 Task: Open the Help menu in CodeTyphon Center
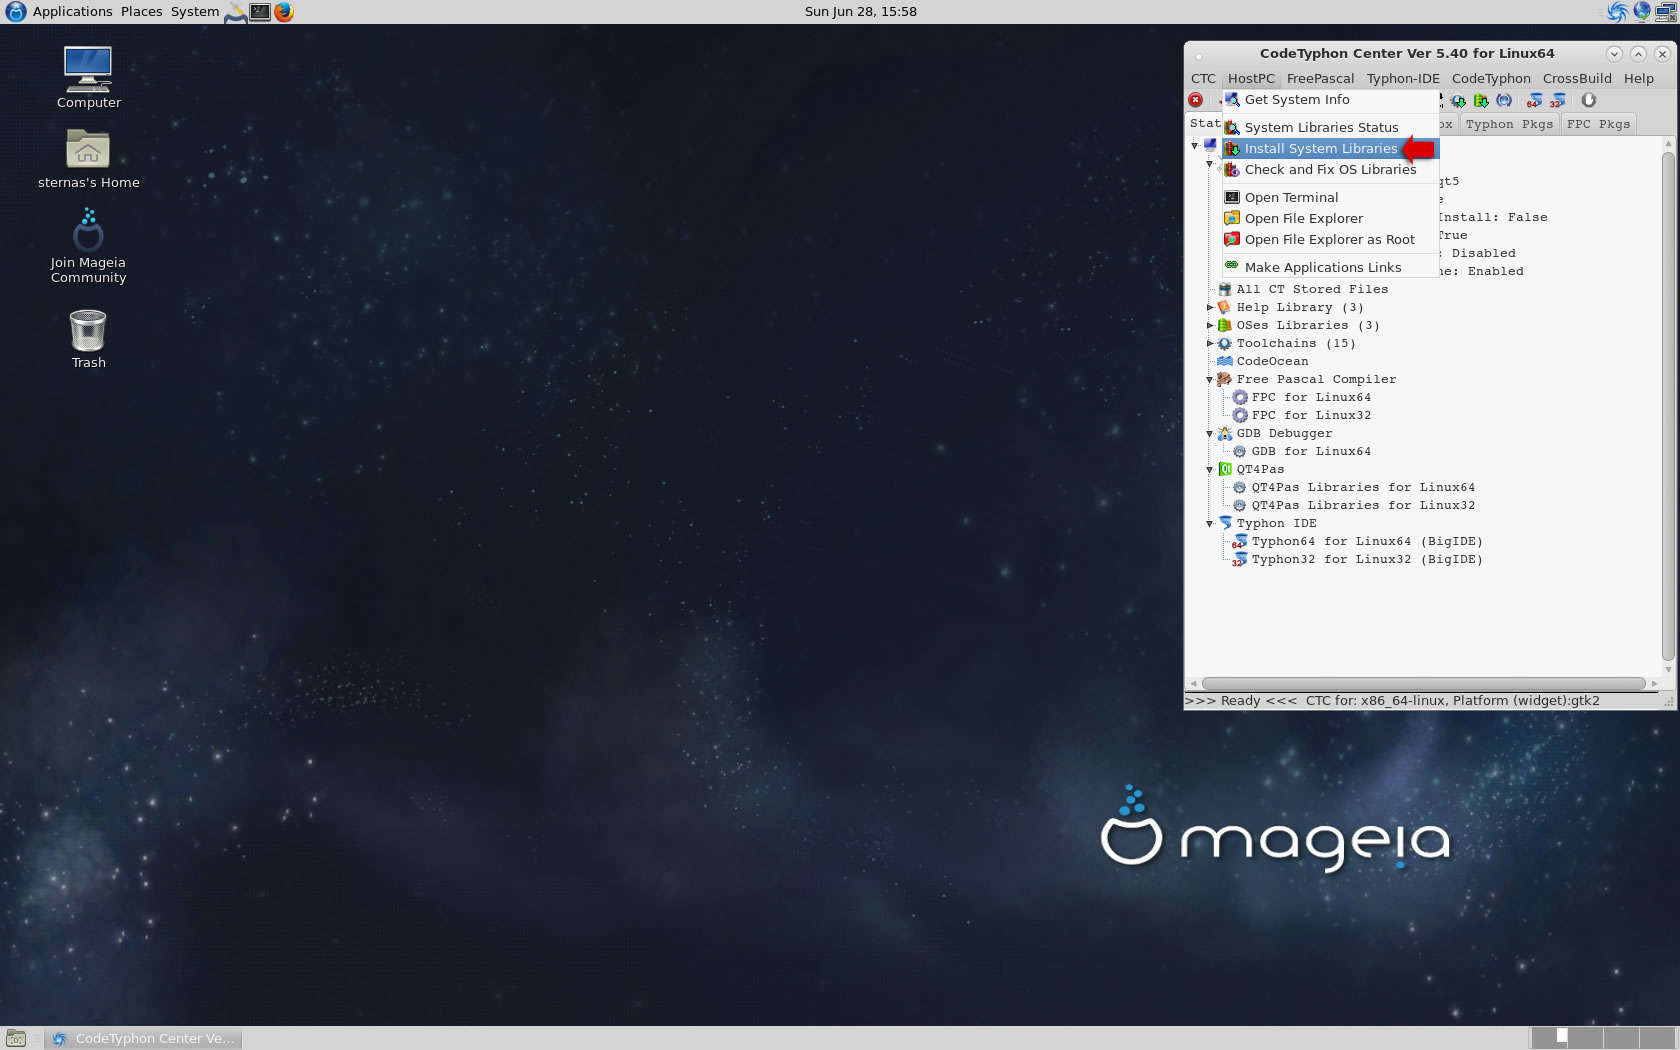[x=1638, y=78]
